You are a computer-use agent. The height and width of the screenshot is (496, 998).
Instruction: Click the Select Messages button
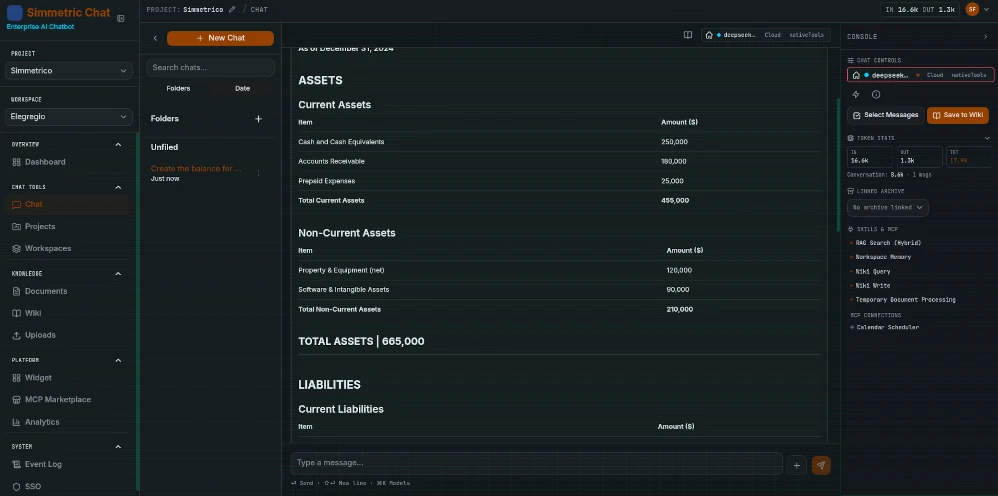pyautogui.click(x=885, y=115)
